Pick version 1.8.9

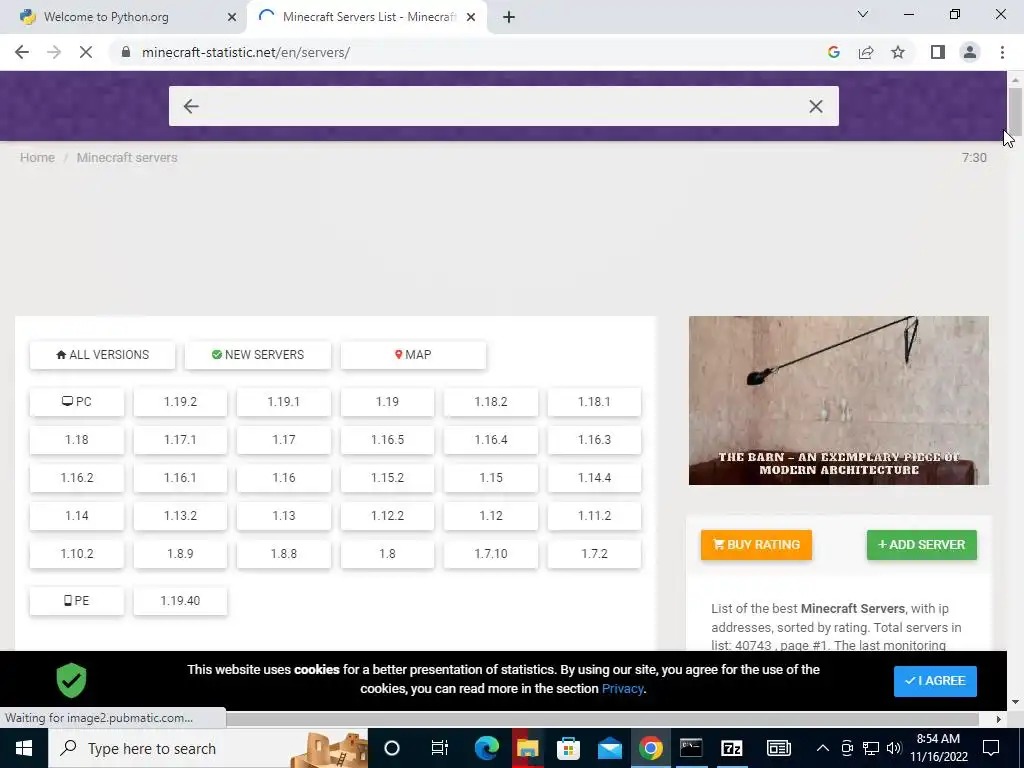180,553
